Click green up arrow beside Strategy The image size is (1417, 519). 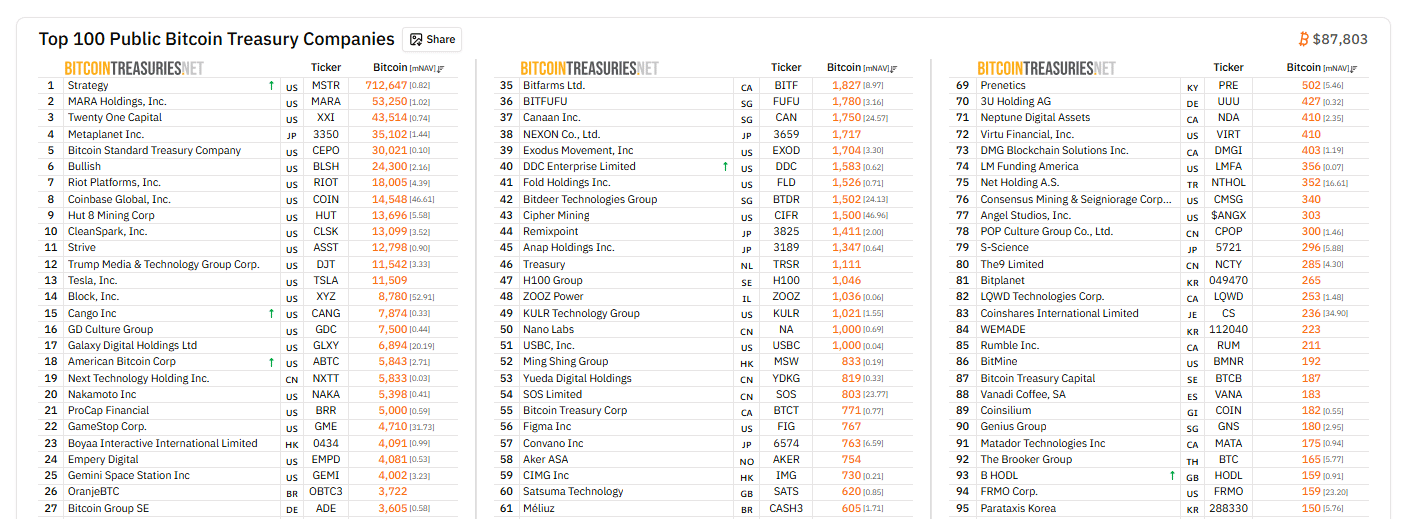tap(271, 86)
